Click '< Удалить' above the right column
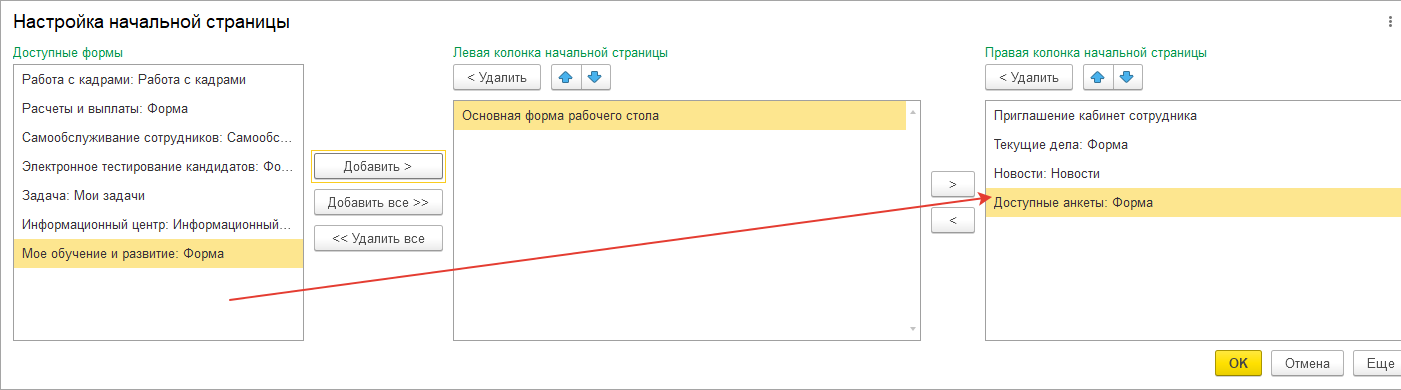Viewport: 1401px width, 390px height. coord(1029,77)
